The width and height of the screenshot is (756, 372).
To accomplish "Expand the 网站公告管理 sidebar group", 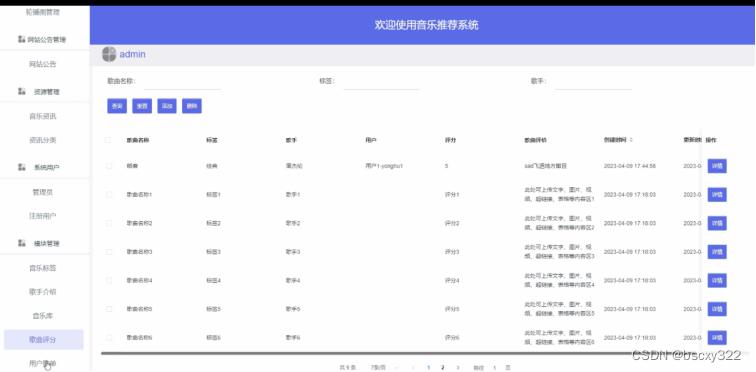I will [45, 40].
